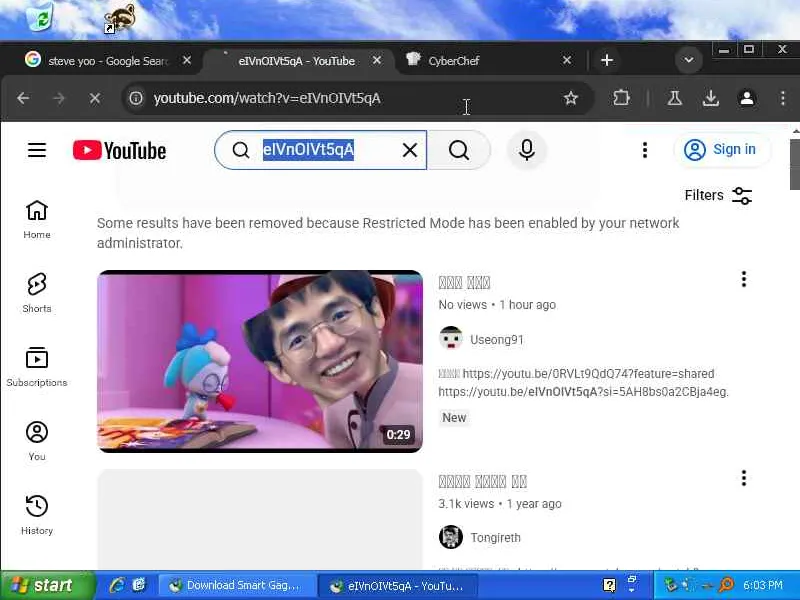Image resolution: width=800 pixels, height=600 pixels.
Task: Click the Tongireth video title
Action: pos(483,481)
